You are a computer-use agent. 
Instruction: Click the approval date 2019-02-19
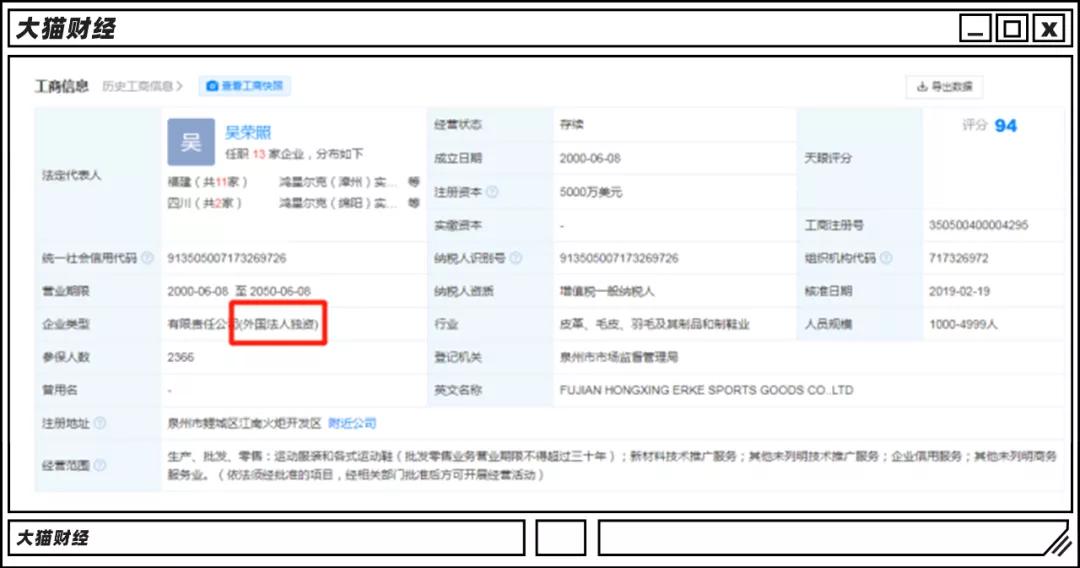959,291
